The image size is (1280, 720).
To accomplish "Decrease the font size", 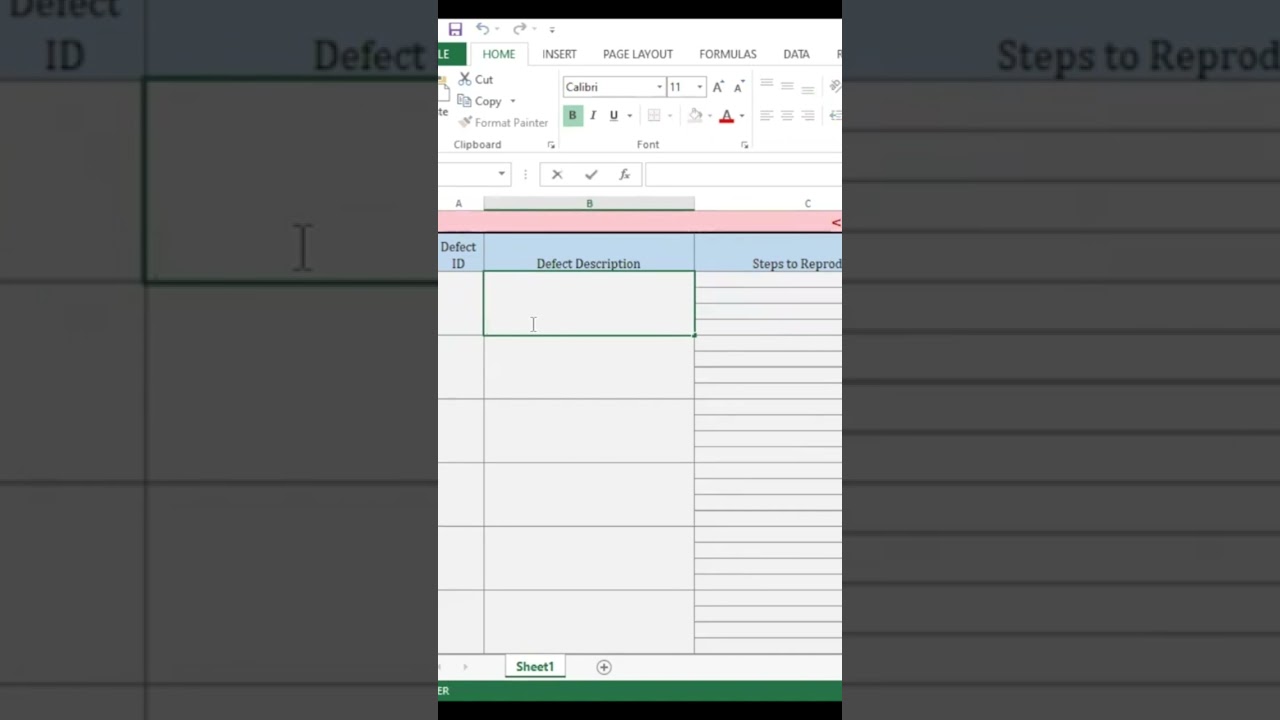I will [x=738, y=87].
